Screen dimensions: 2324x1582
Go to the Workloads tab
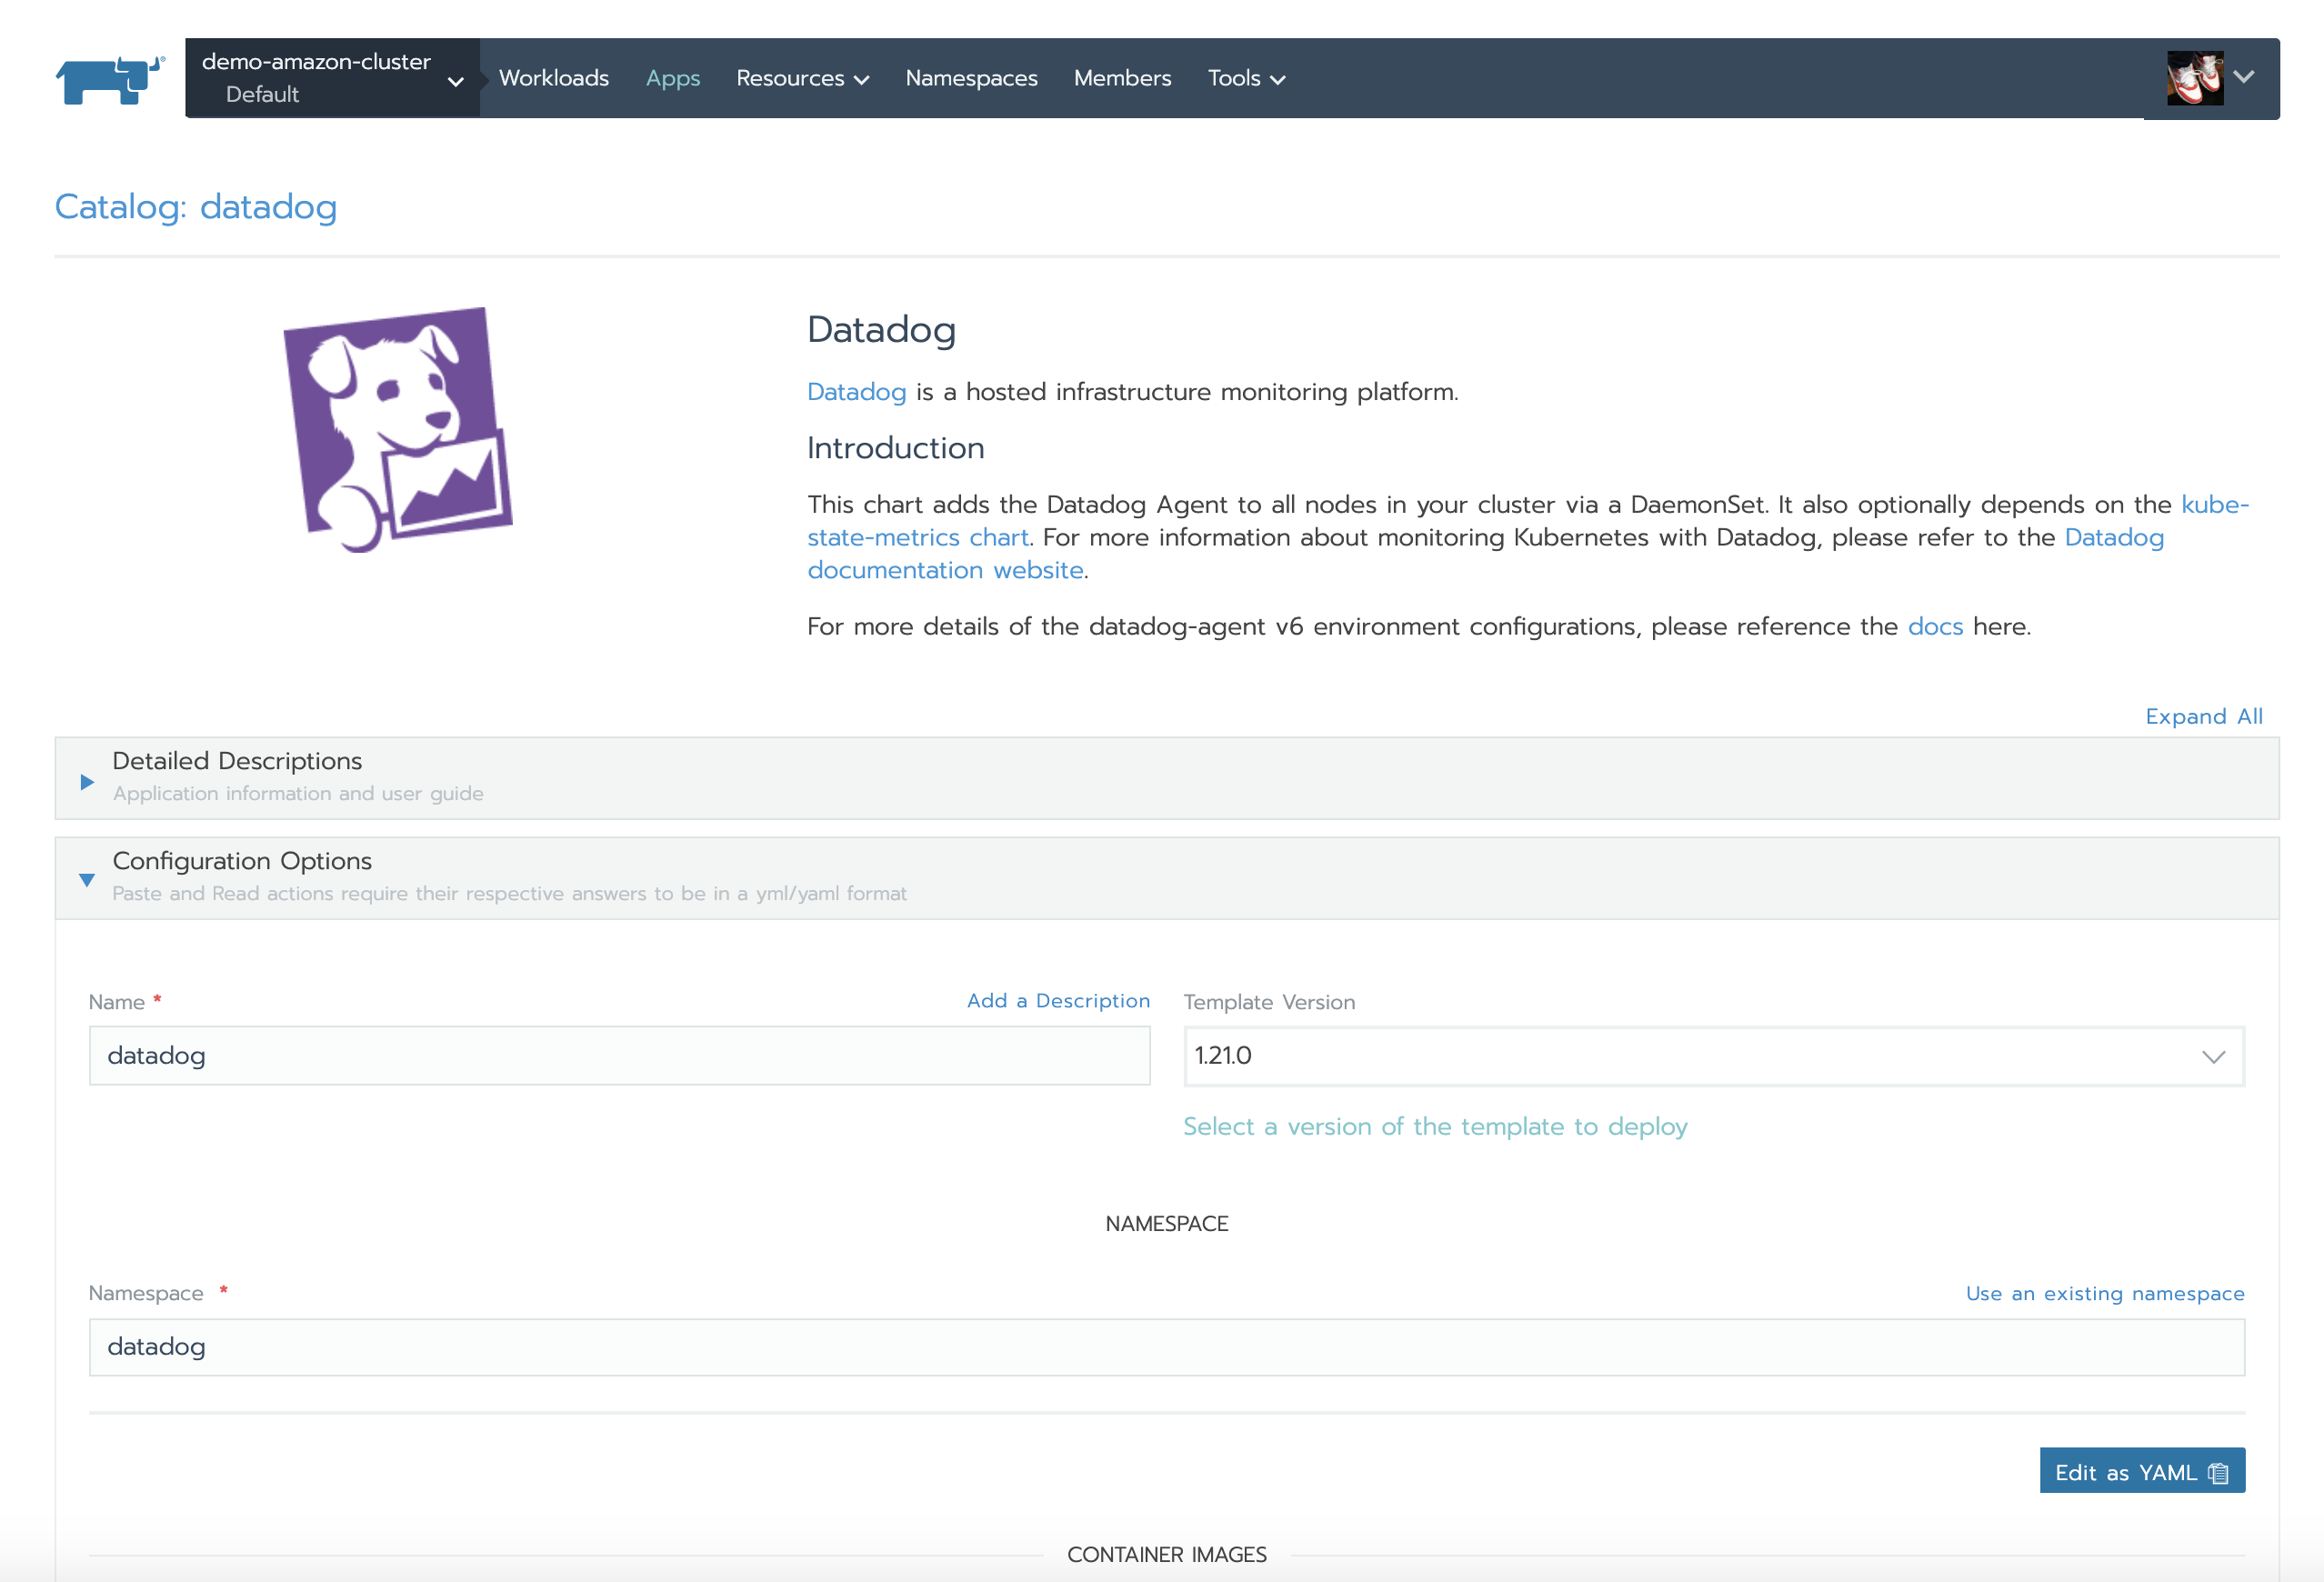point(553,78)
